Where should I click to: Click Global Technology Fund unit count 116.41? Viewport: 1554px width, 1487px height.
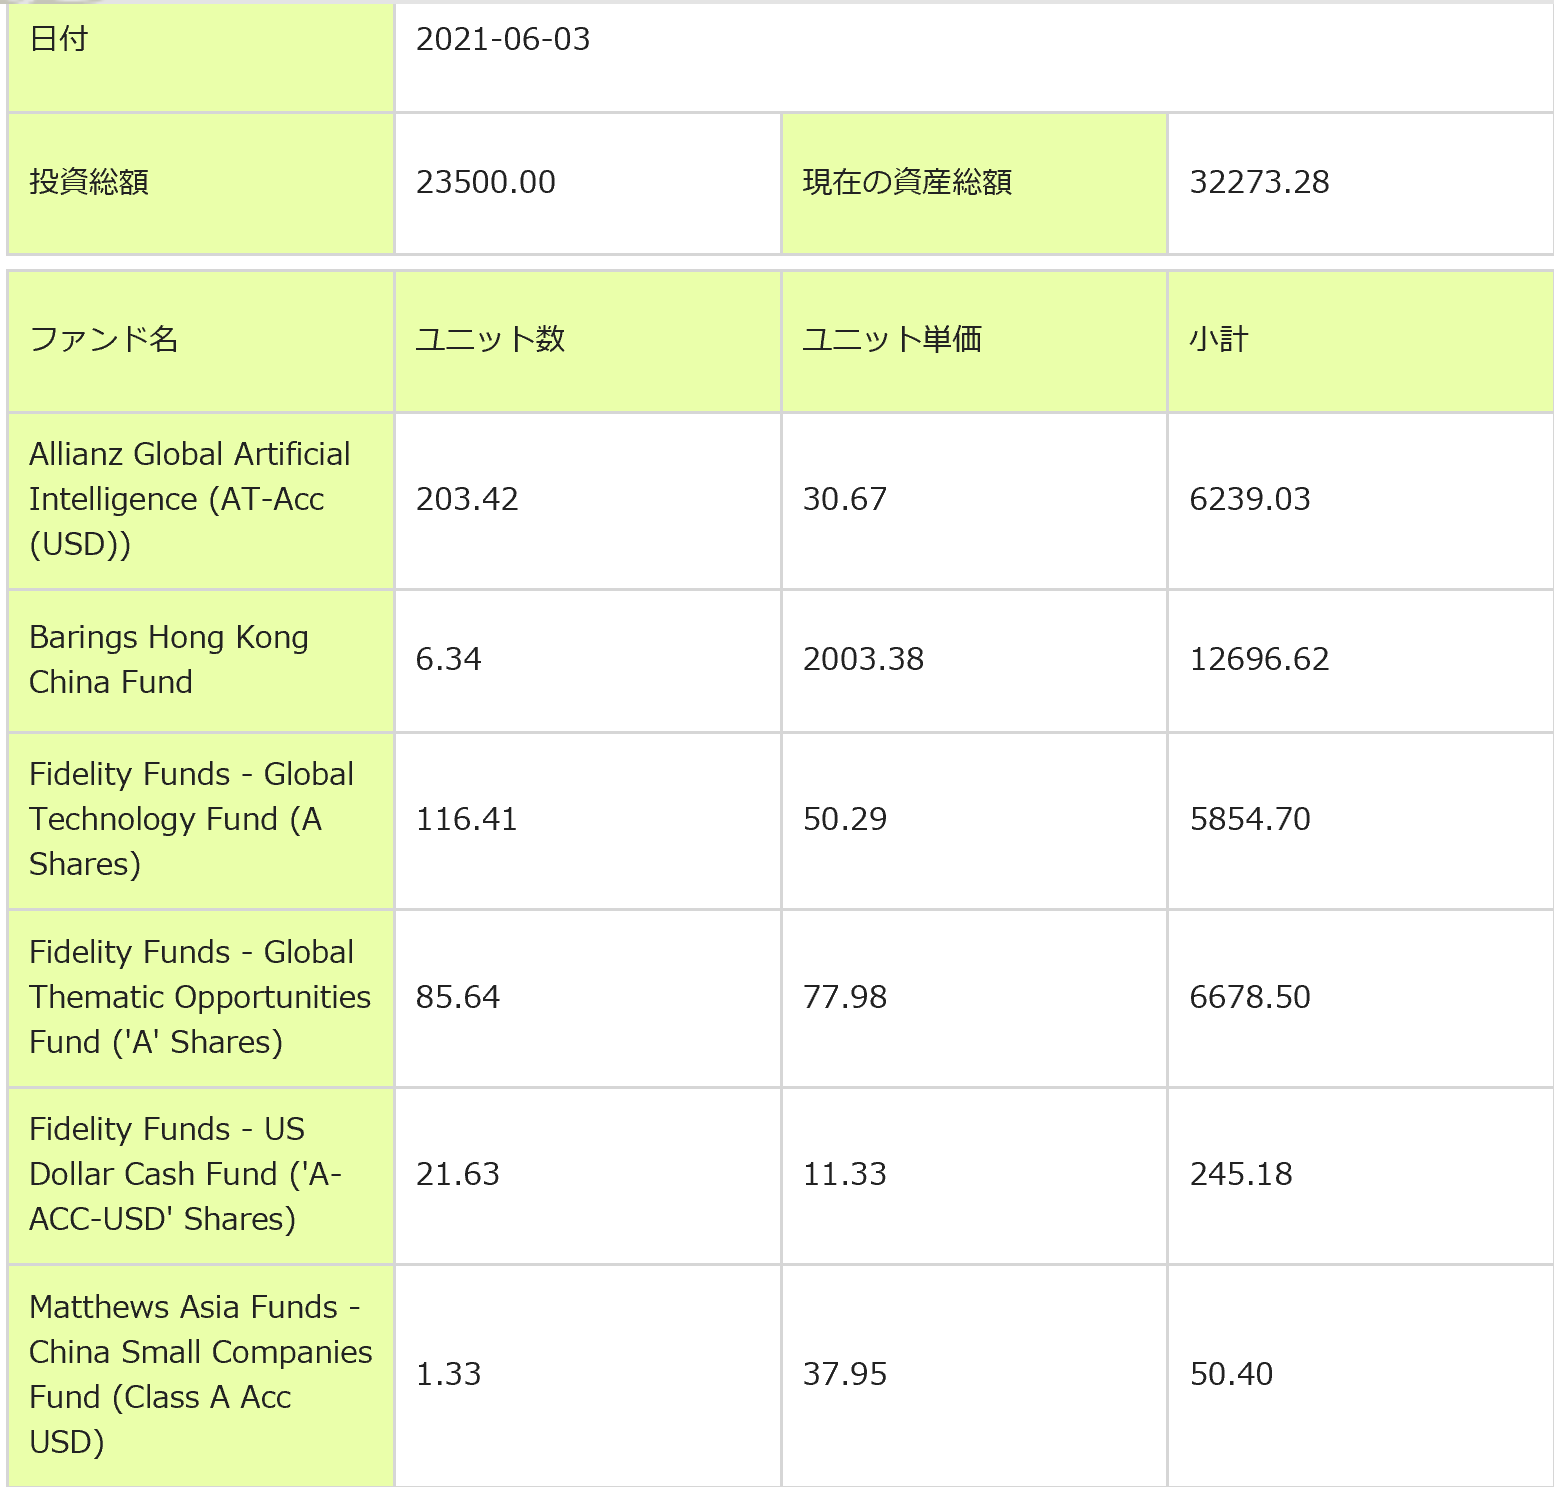[466, 819]
